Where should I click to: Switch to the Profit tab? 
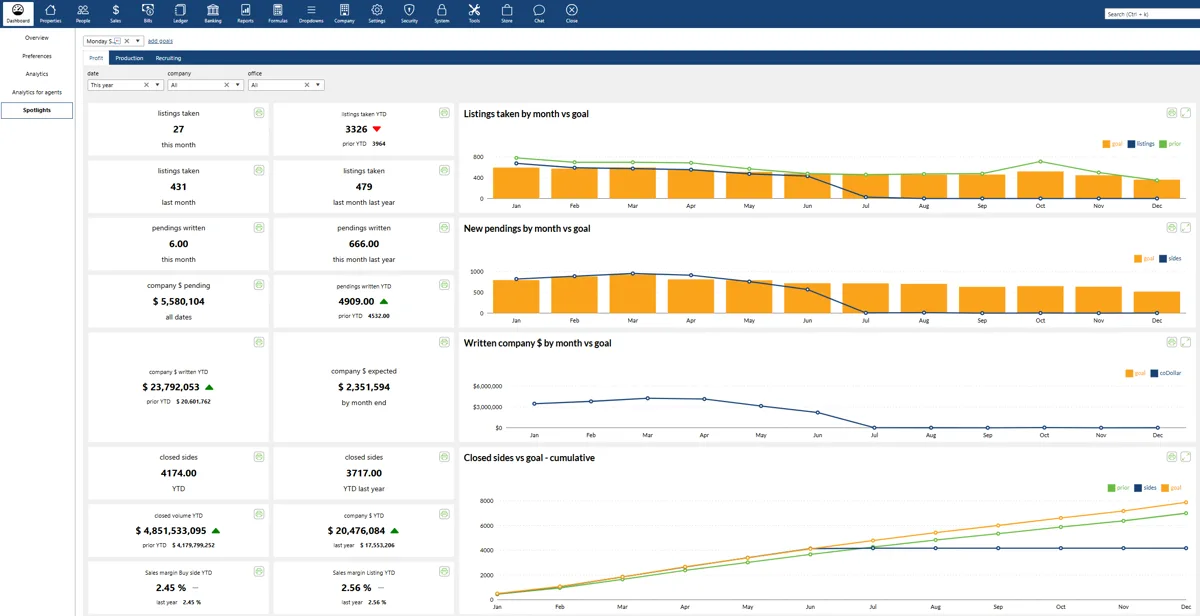97,58
